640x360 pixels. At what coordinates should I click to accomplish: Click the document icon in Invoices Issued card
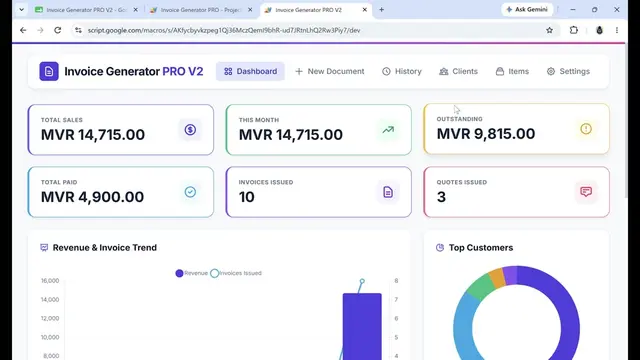point(388,192)
